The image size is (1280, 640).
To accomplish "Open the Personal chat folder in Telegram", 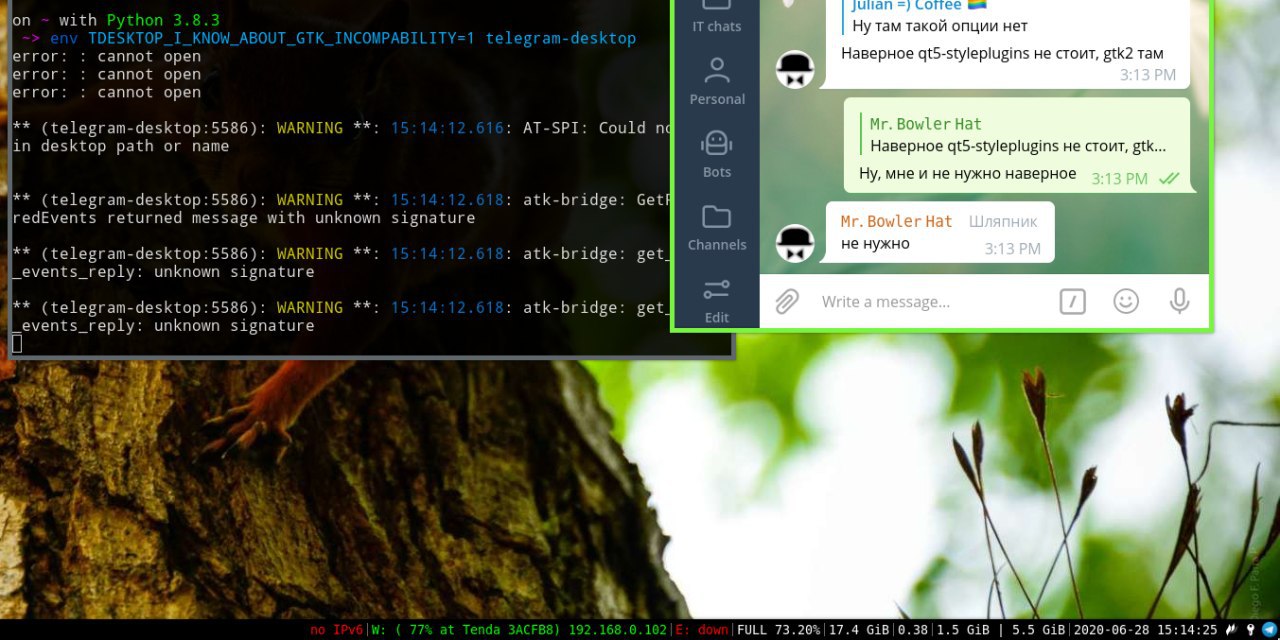I will tap(717, 81).
